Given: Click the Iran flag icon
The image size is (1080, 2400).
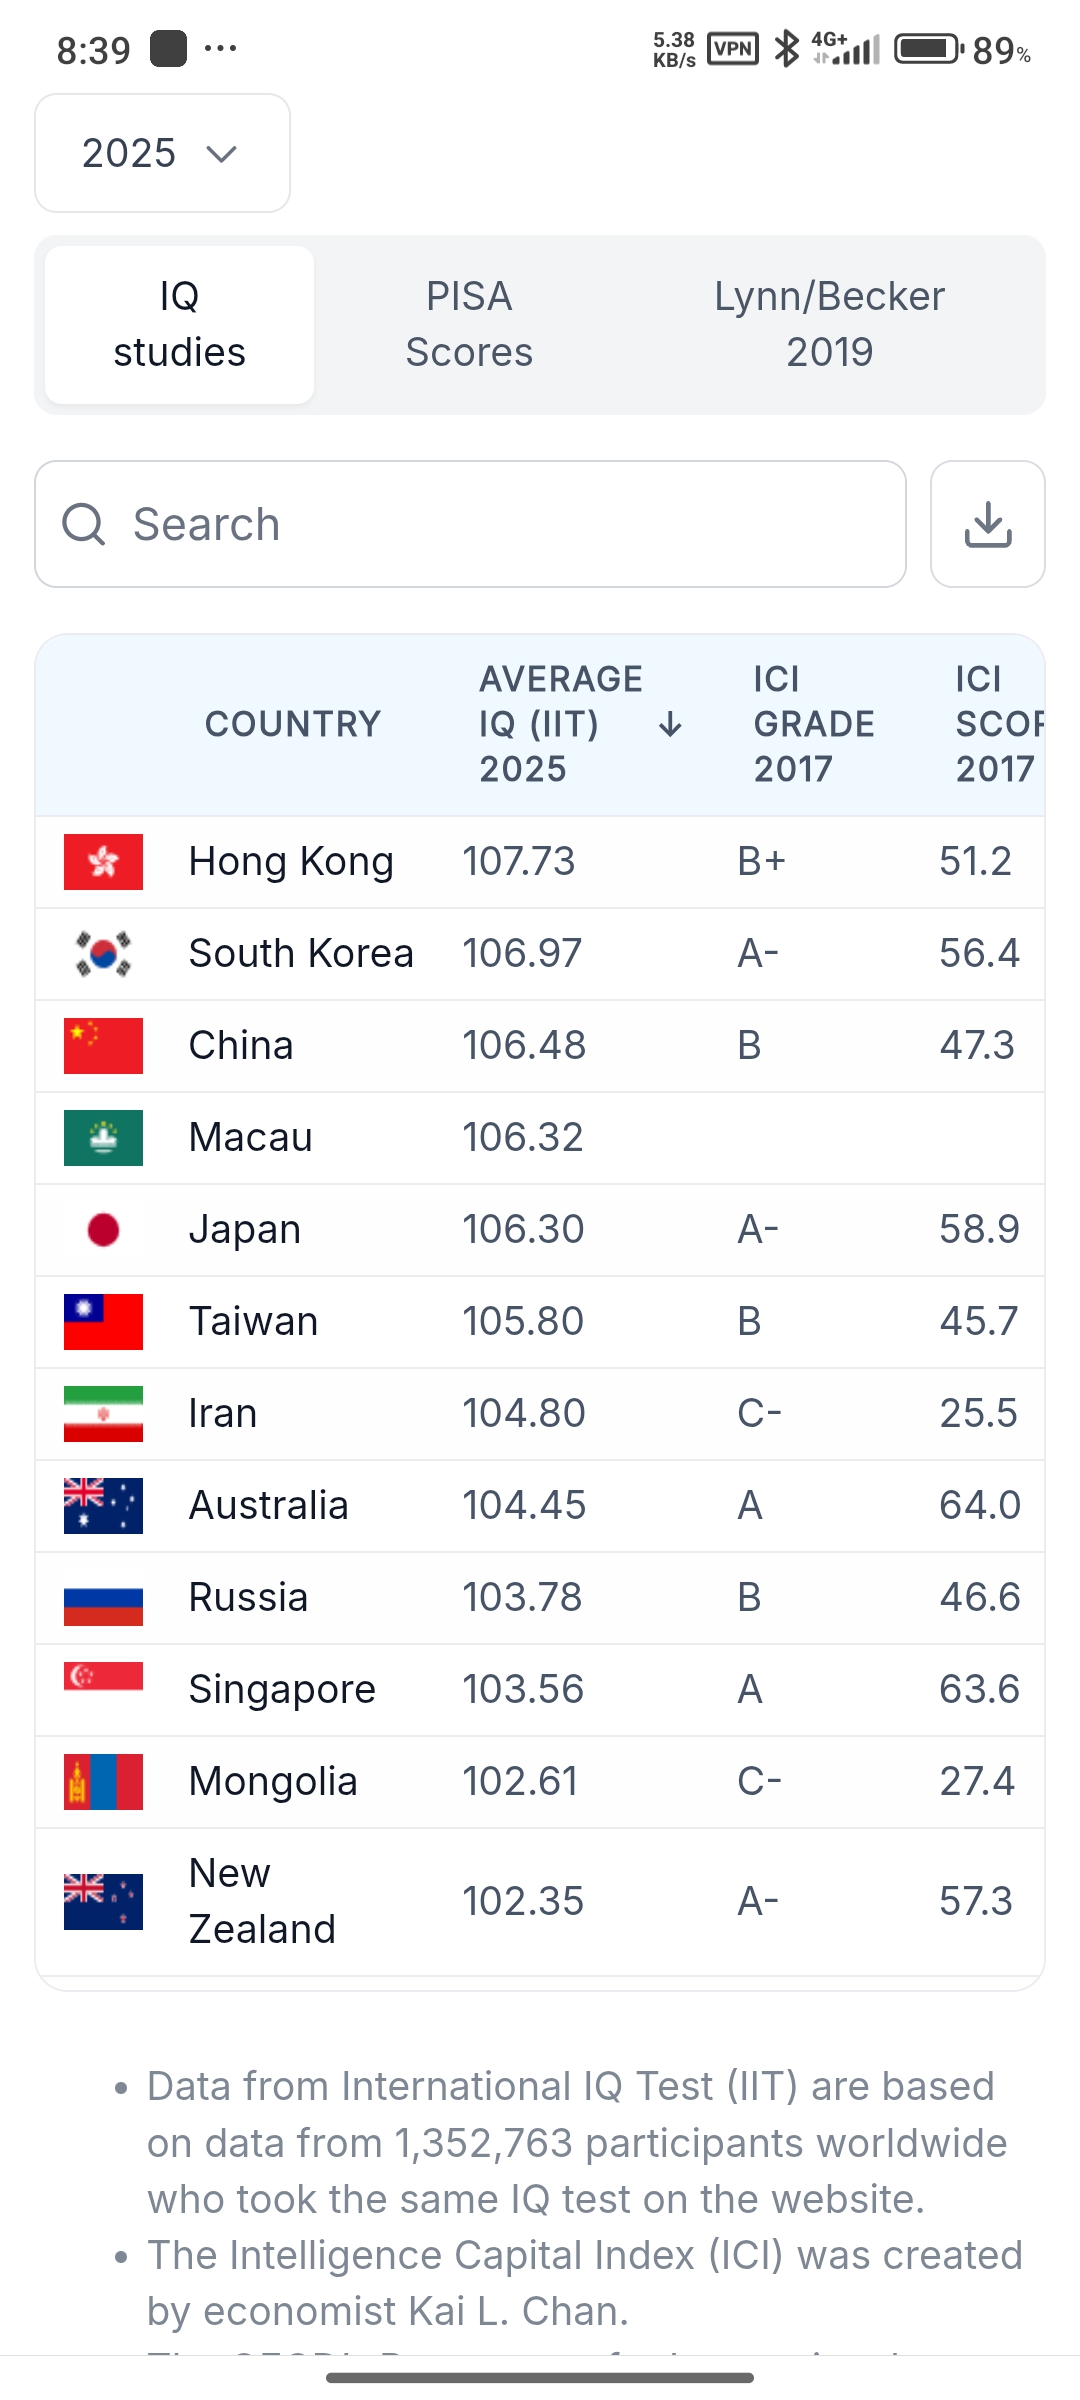Looking at the screenshot, I should (x=103, y=1414).
